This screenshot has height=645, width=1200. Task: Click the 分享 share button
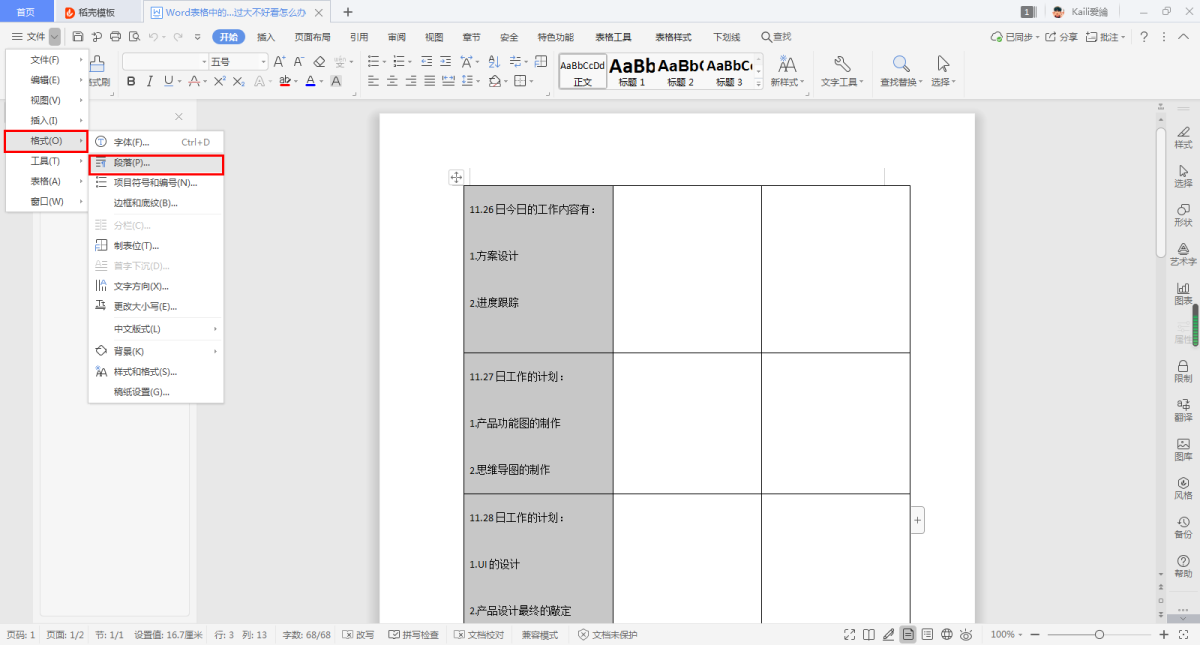1062,37
